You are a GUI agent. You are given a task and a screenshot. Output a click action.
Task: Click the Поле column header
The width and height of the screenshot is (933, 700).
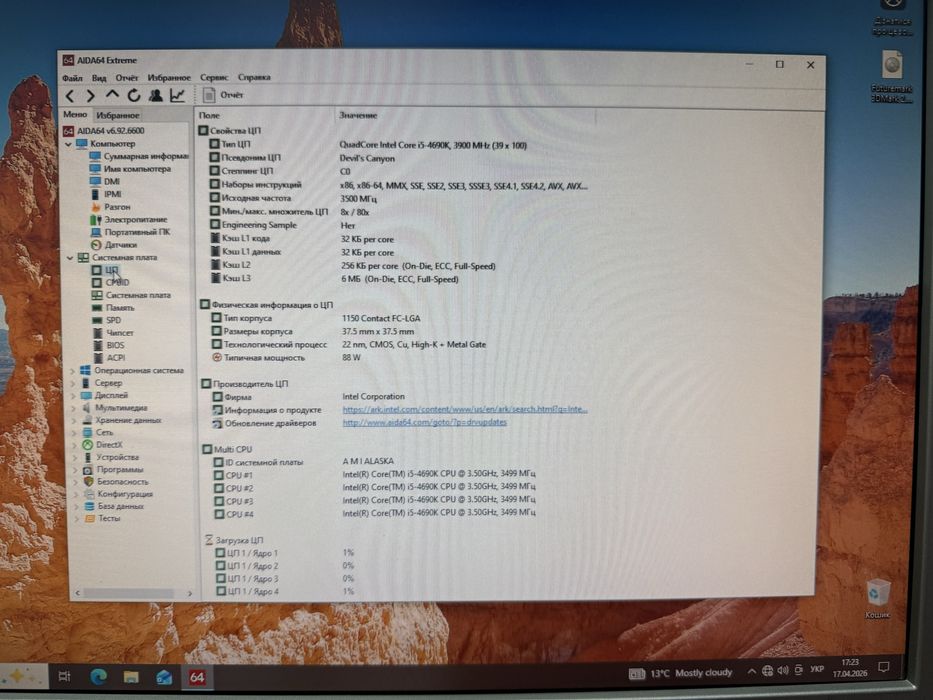point(209,115)
